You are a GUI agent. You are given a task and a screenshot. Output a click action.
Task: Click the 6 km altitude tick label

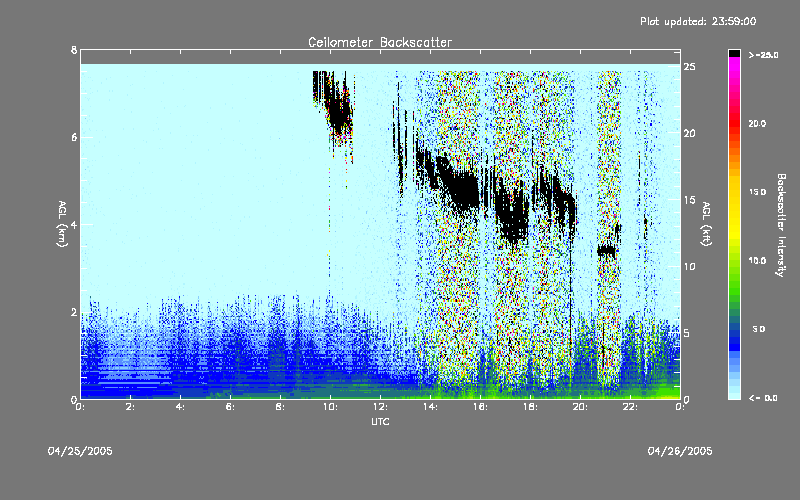(x=74, y=137)
